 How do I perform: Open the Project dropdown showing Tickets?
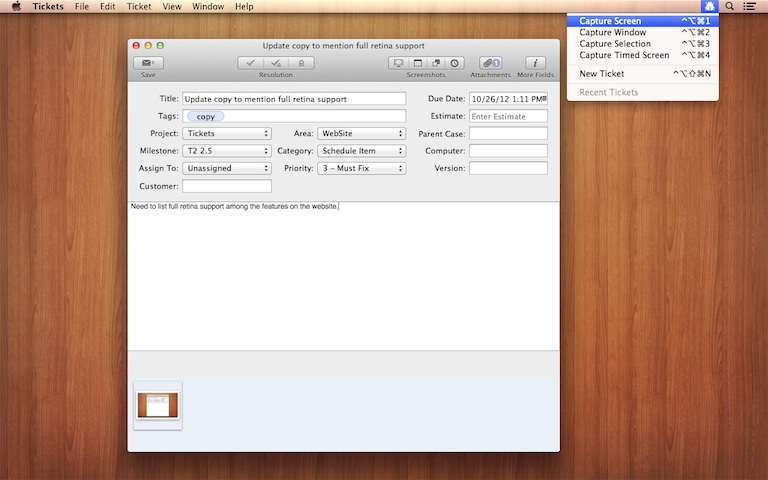point(227,133)
